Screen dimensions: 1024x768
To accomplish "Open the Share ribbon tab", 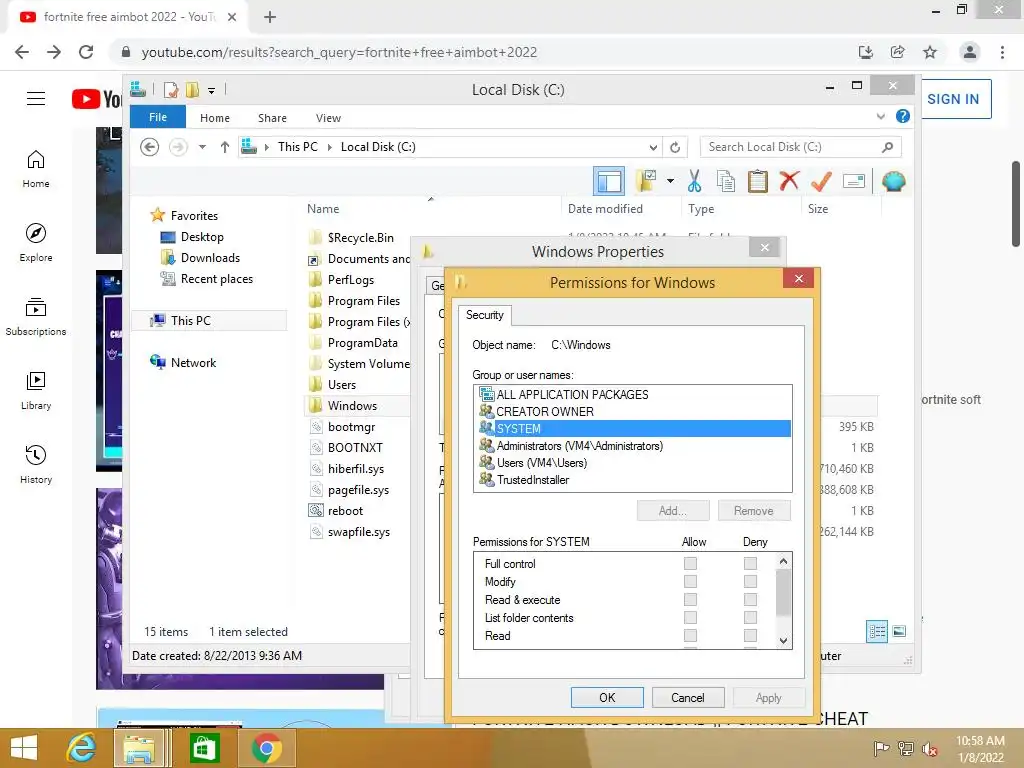I will pos(272,118).
